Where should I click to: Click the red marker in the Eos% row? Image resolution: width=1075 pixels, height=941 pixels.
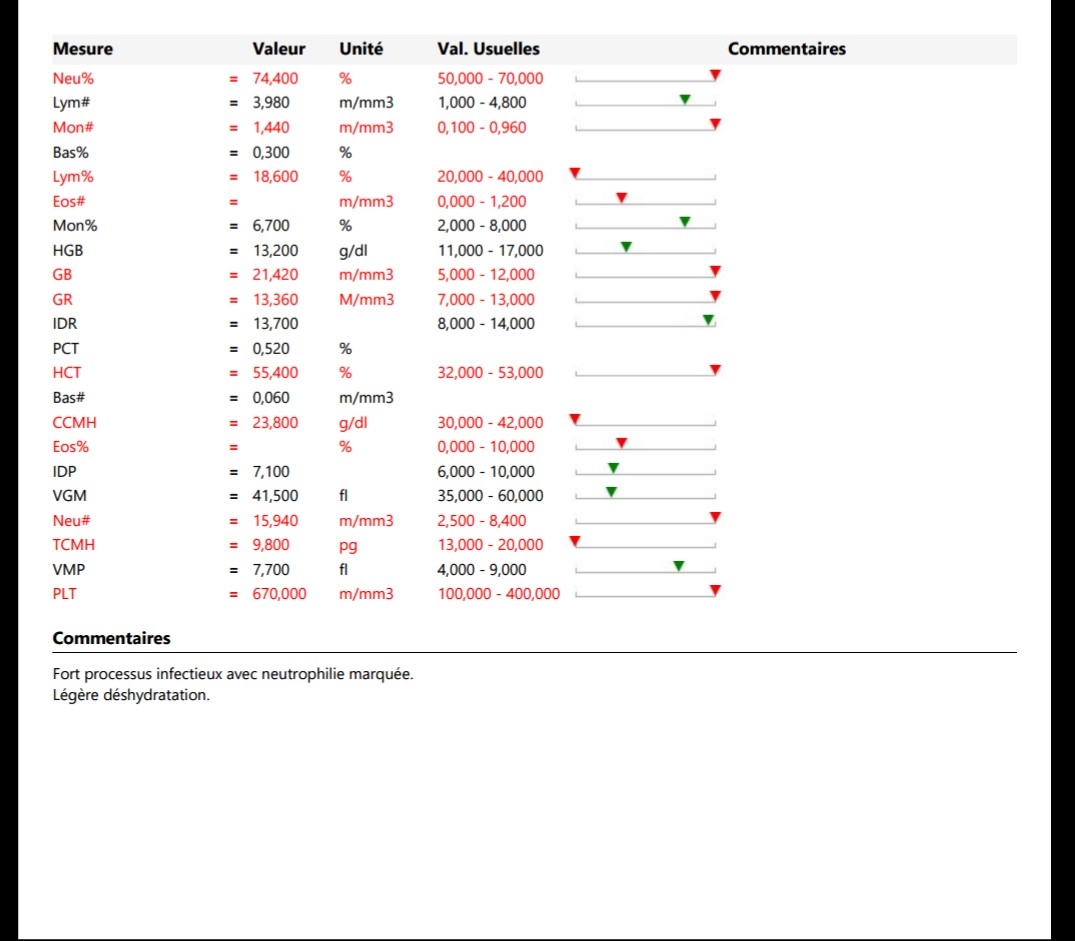pyautogui.click(x=621, y=443)
